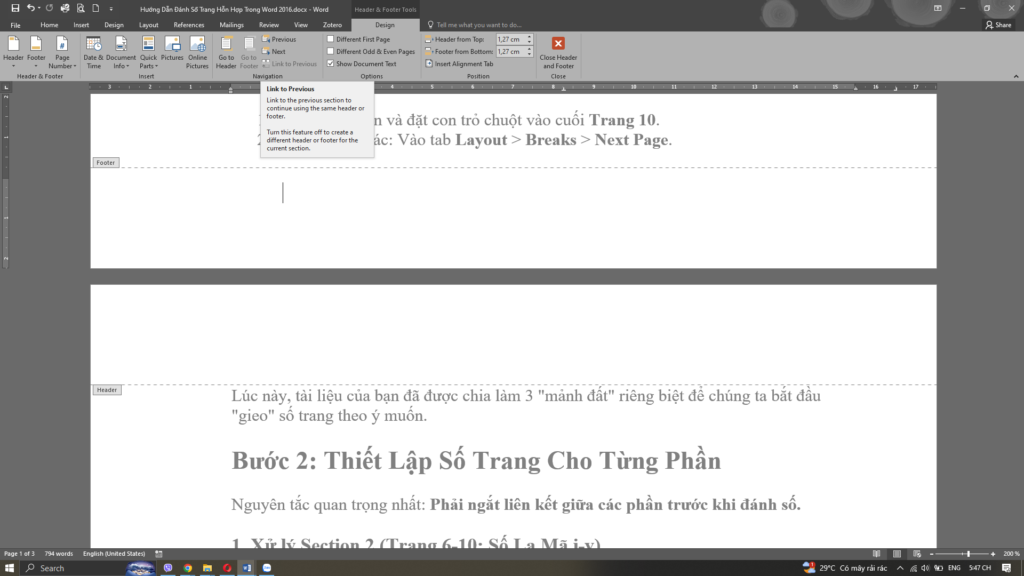This screenshot has width=1024, height=576.
Task: Go to Previous header or footer section
Action: tap(279, 39)
